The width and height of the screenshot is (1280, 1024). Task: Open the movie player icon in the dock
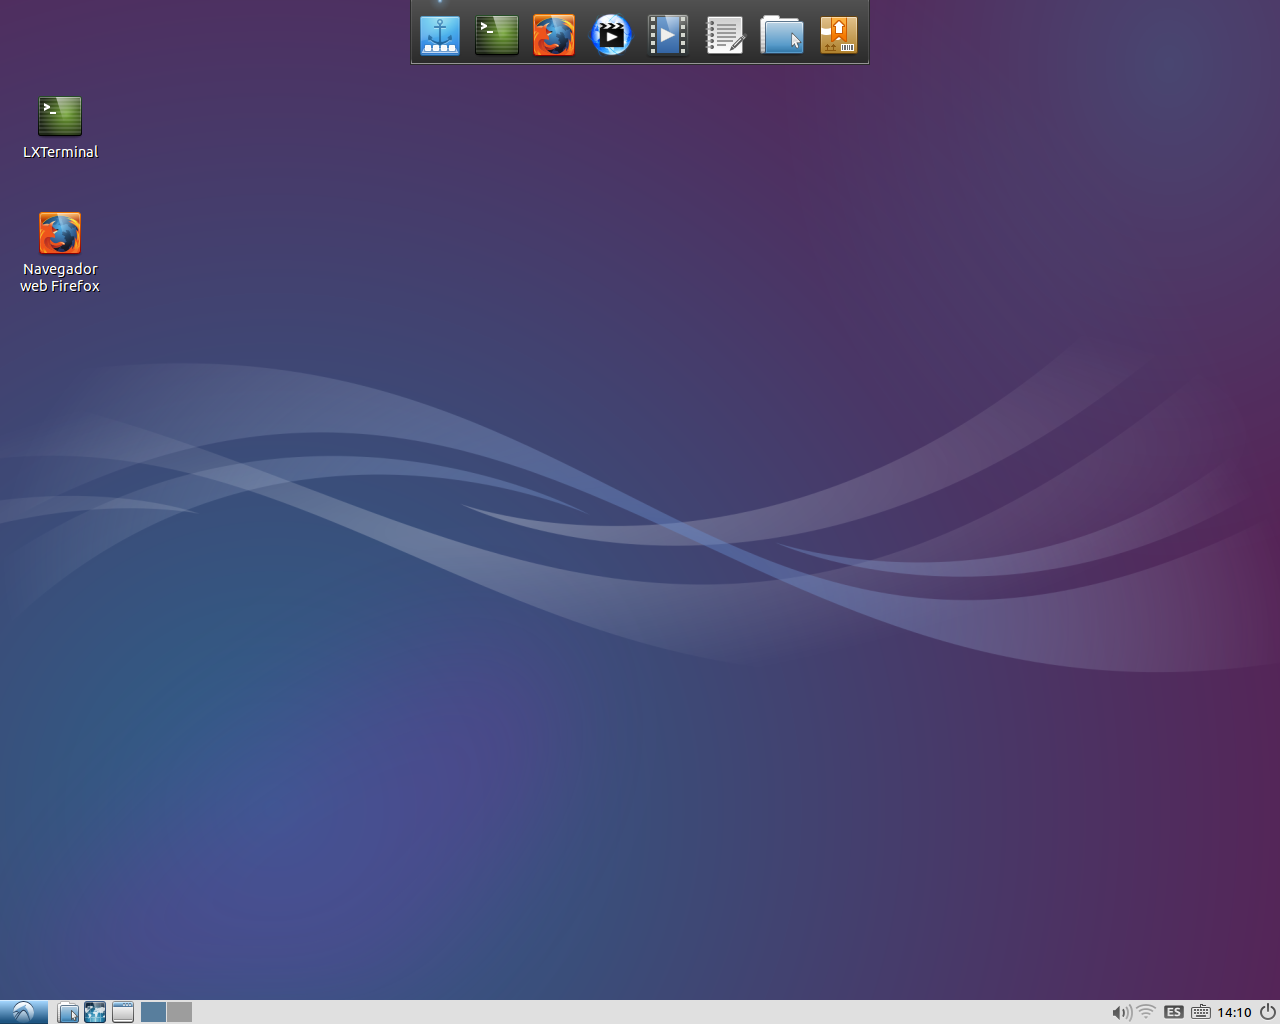tap(668, 33)
